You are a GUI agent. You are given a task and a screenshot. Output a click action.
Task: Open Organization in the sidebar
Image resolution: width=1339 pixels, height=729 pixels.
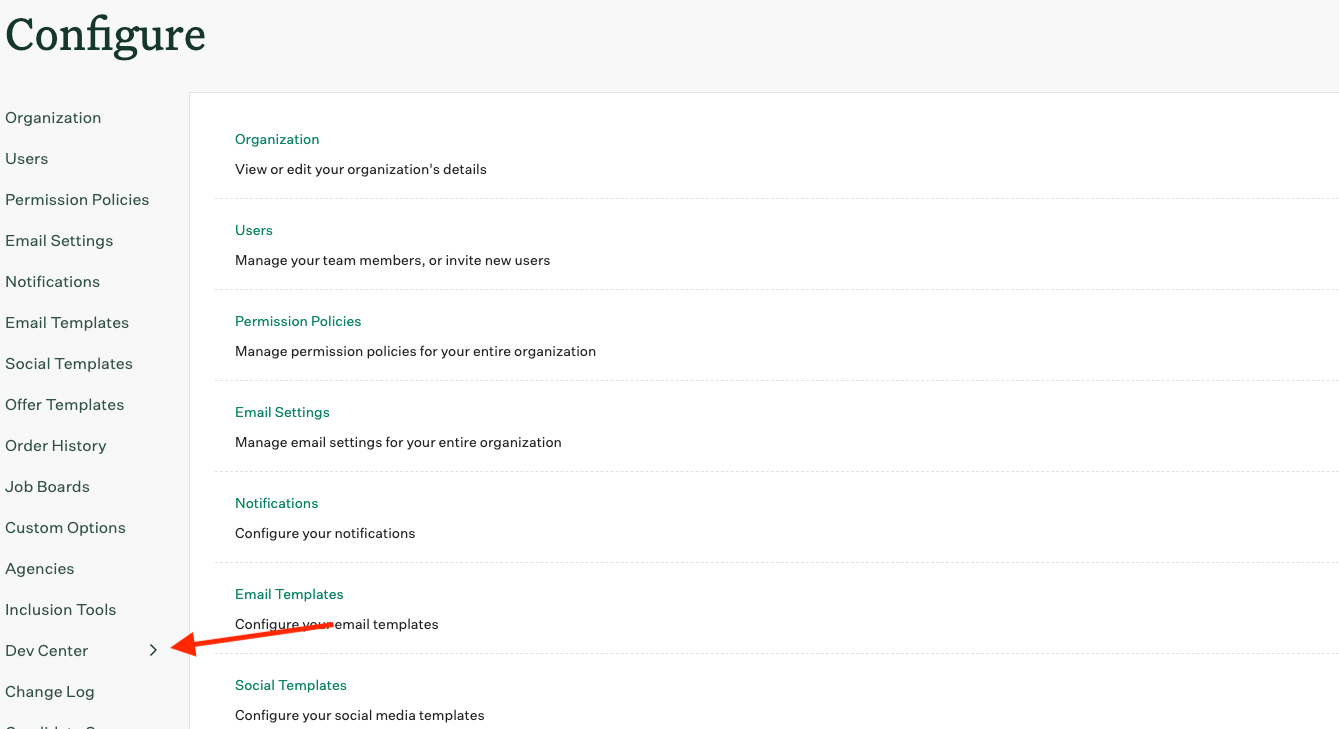tap(53, 118)
